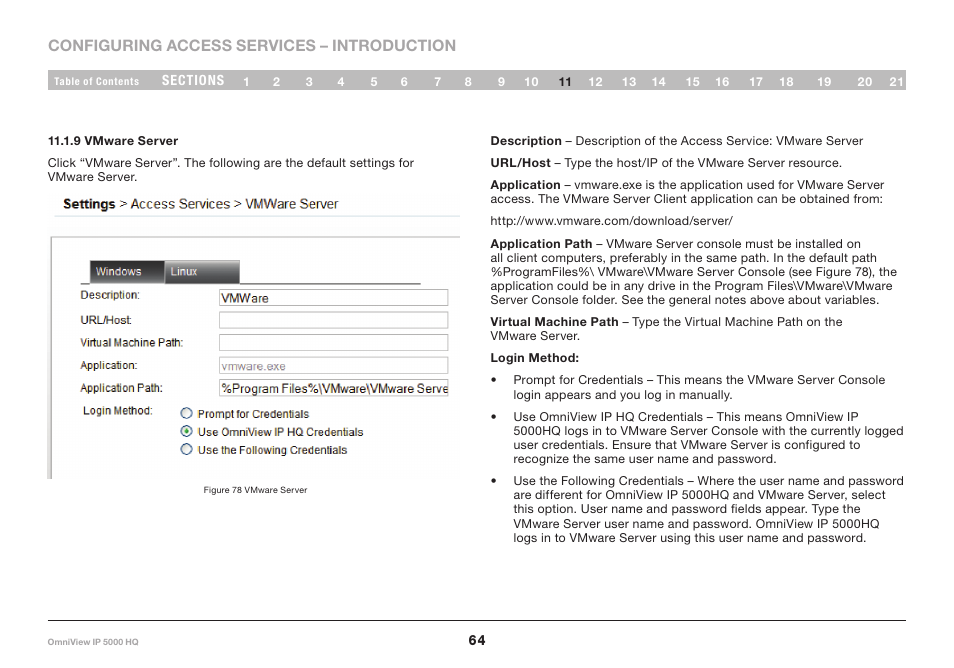Jump to section 9

tap(501, 82)
